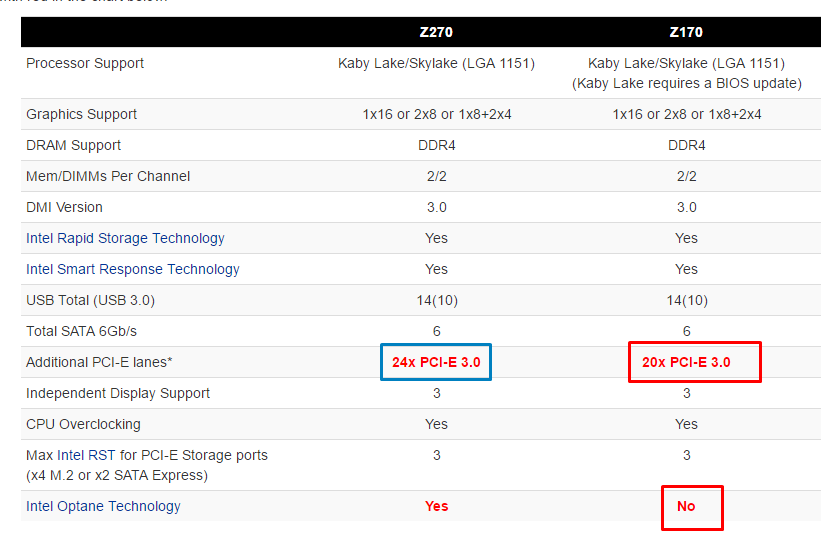Select the Processor Support row label
The image size is (829, 541).
point(85,63)
